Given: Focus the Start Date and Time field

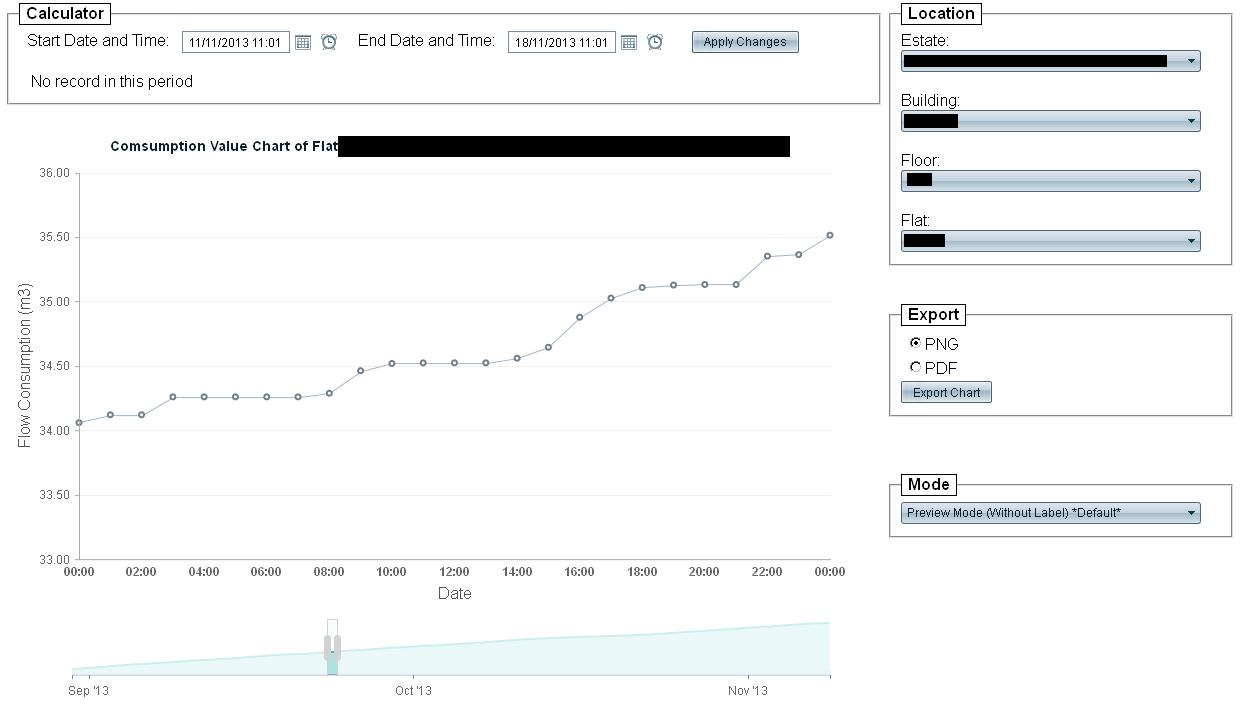Looking at the screenshot, I should coord(236,42).
